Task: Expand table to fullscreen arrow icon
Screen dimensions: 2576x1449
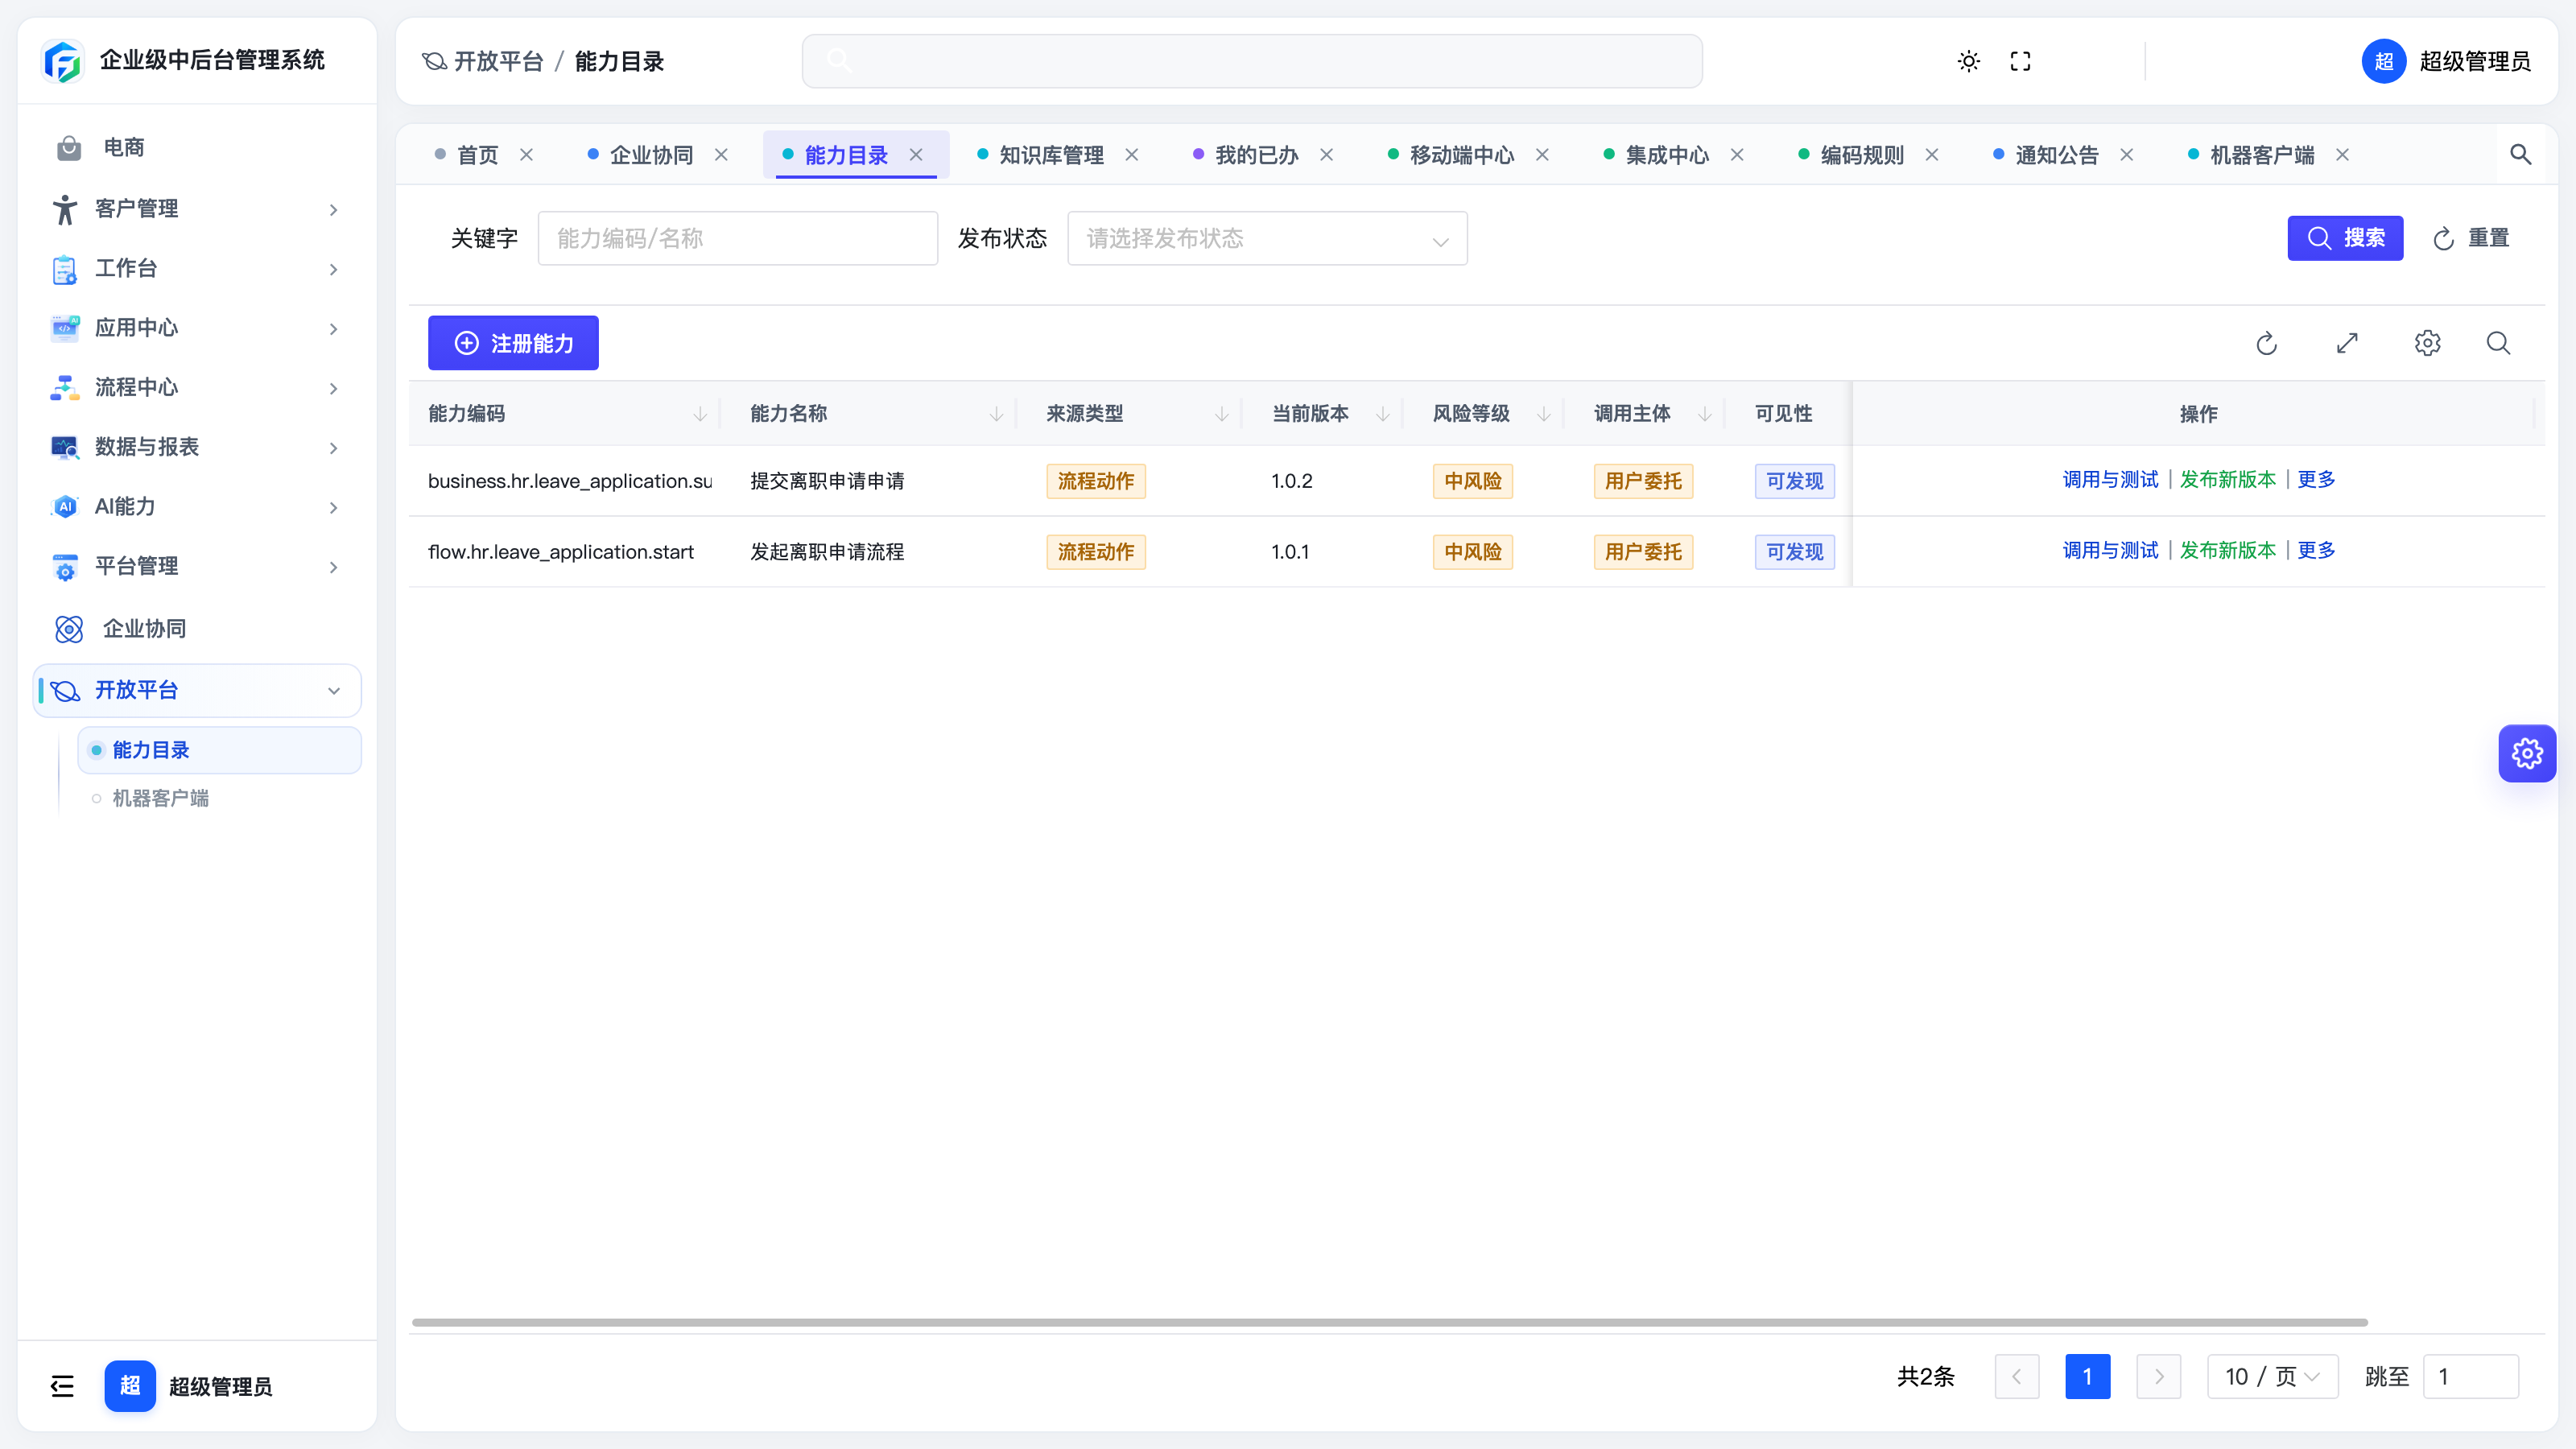Action: click(2347, 343)
